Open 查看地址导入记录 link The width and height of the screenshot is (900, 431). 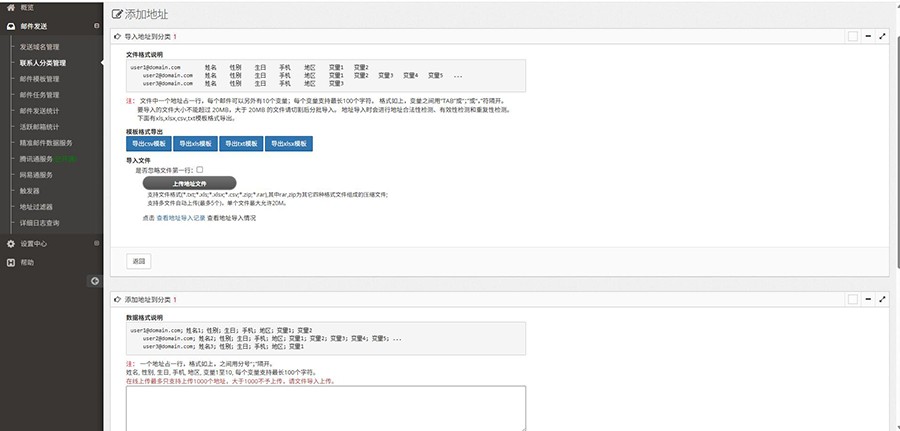pos(181,218)
